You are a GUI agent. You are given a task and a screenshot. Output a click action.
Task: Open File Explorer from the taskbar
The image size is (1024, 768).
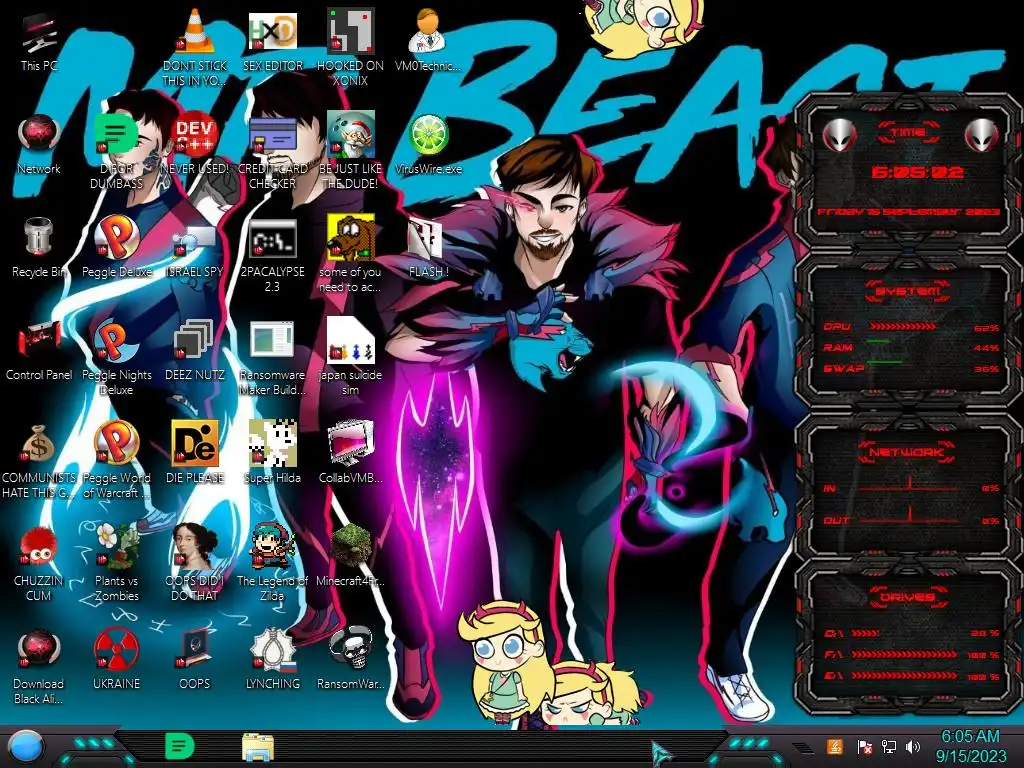(x=258, y=747)
